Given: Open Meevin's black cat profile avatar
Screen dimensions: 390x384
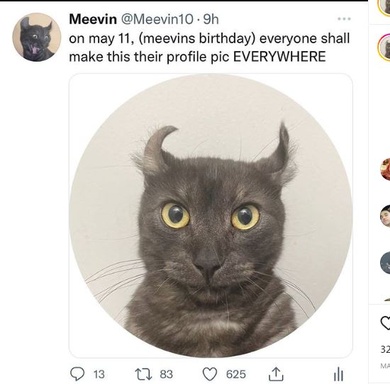Looking at the screenshot, I should tap(37, 37).
